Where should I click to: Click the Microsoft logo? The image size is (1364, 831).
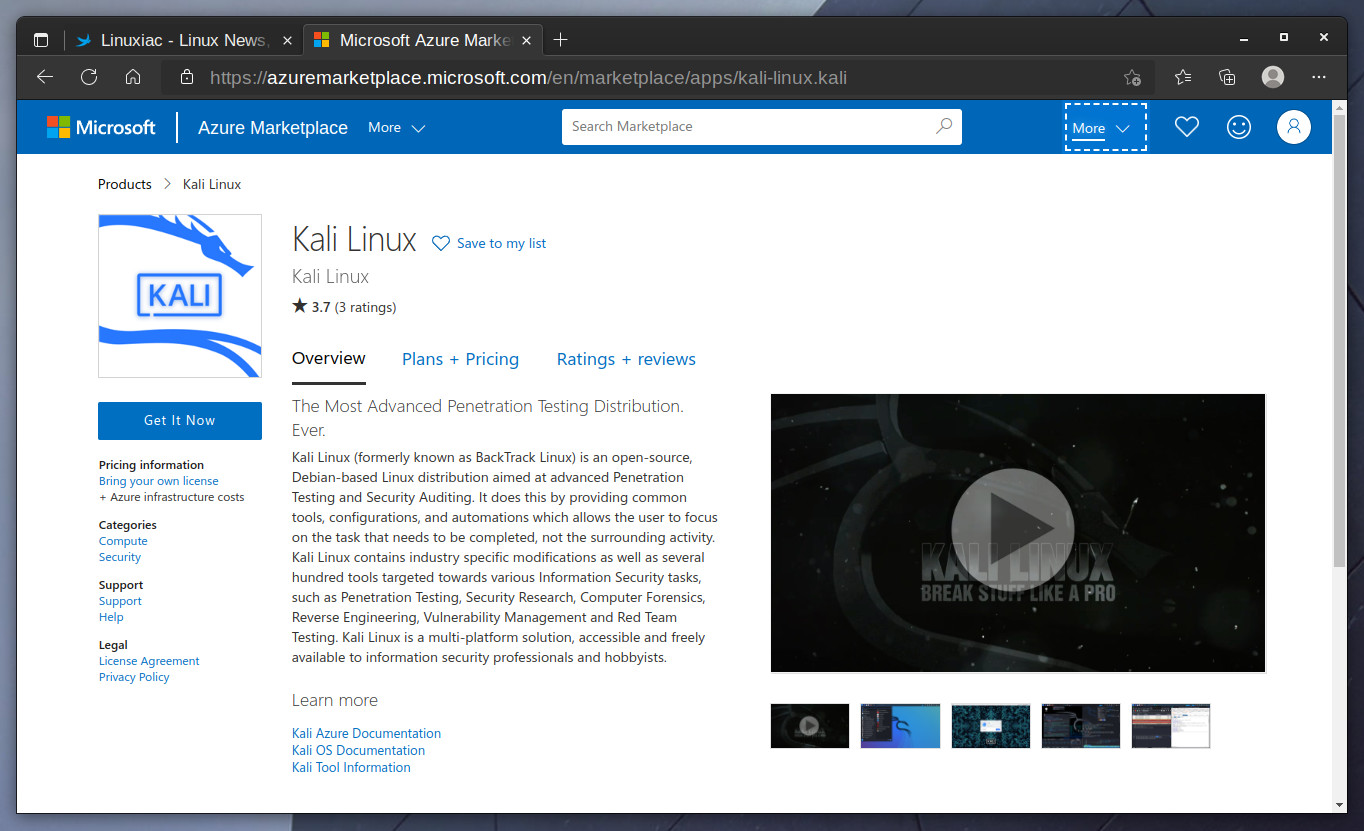[x=101, y=127]
